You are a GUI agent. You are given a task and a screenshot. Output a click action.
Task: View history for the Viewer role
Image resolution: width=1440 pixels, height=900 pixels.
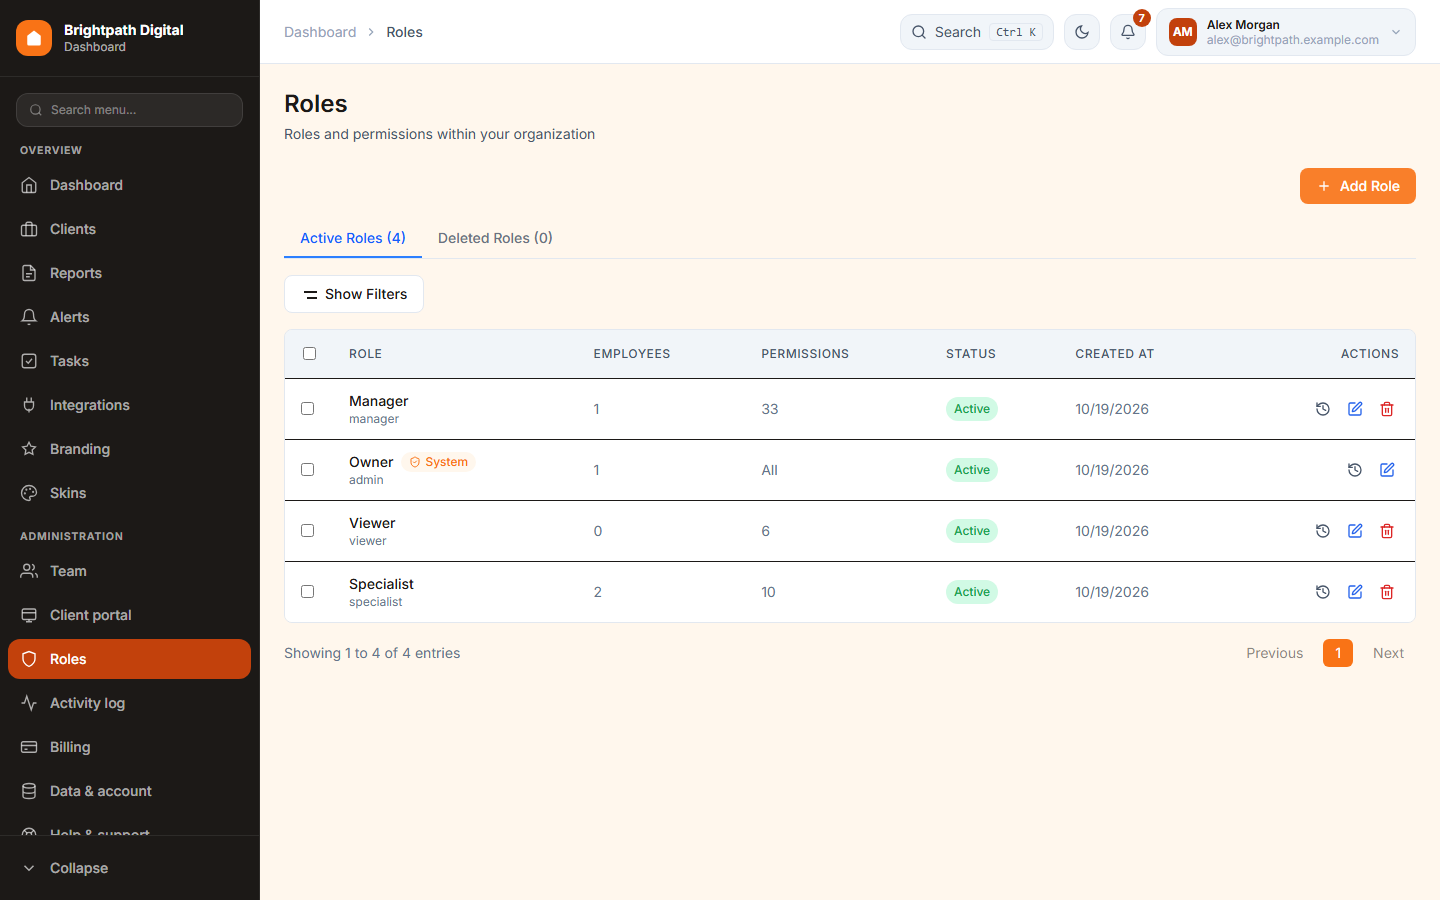point(1323,531)
